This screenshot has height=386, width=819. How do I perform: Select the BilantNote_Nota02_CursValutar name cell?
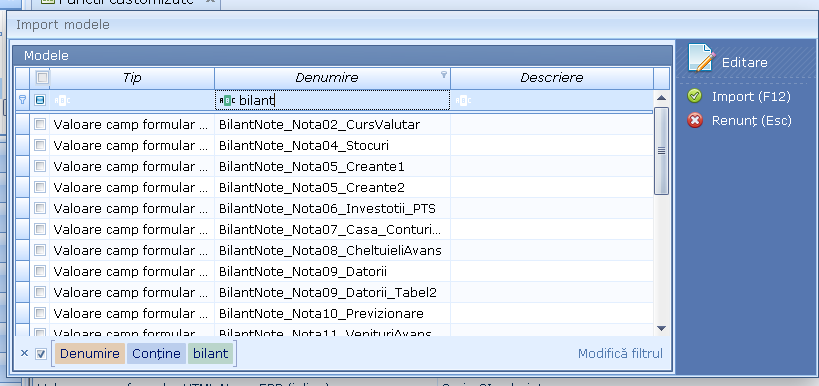coord(332,124)
